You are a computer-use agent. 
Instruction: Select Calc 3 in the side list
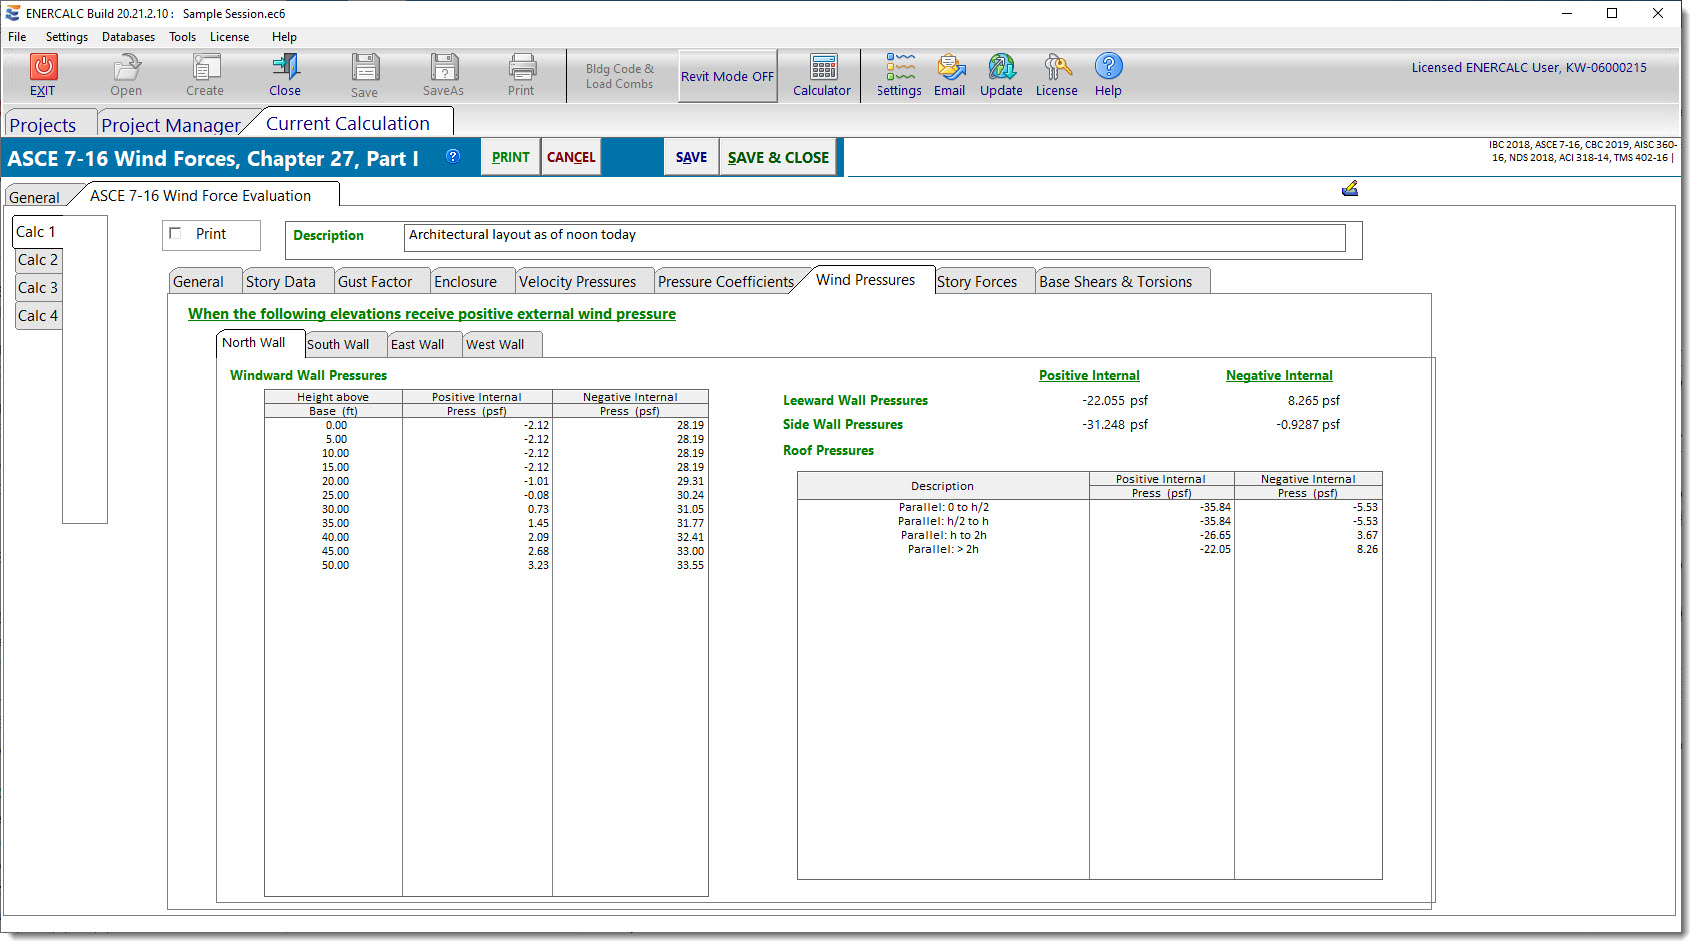coord(38,288)
